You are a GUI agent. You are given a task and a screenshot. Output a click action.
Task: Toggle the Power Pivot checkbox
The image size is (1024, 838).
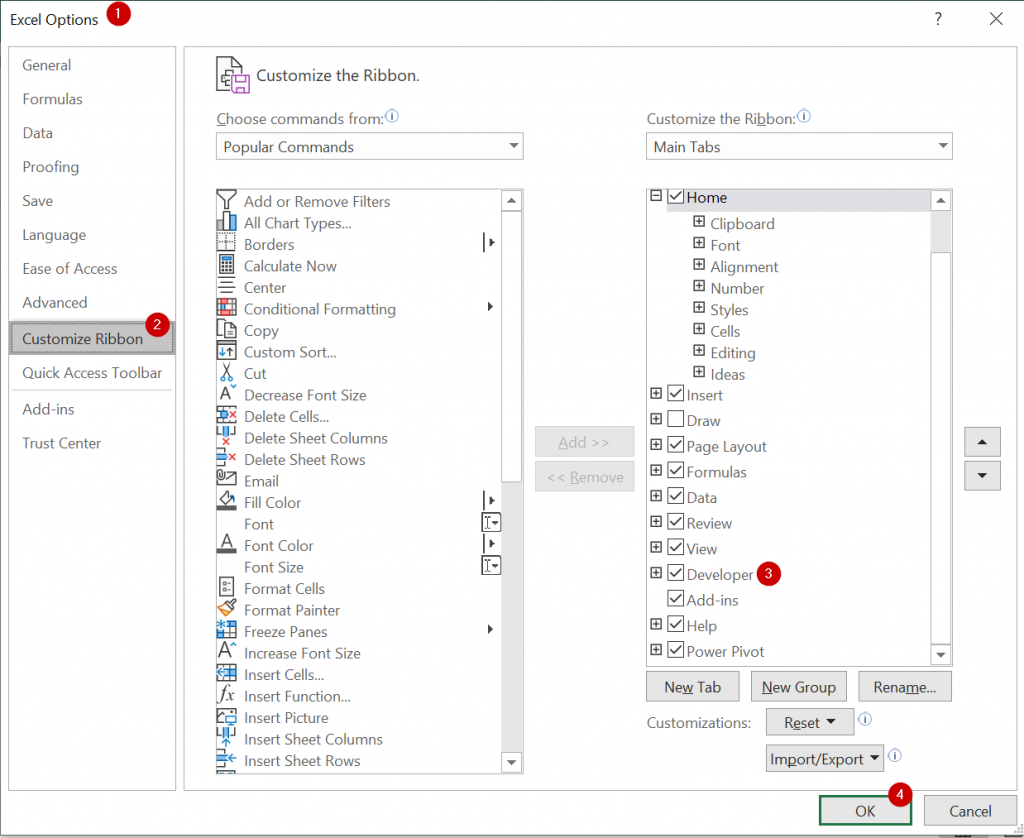click(676, 651)
